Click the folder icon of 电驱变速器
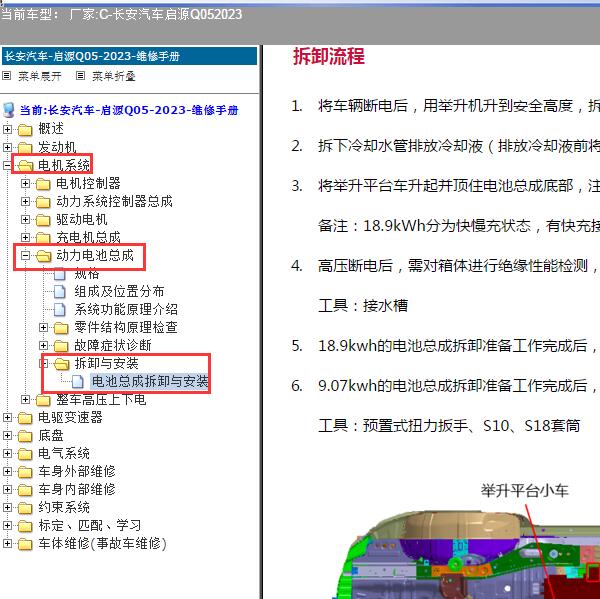 pyautogui.click(x=25, y=418)
